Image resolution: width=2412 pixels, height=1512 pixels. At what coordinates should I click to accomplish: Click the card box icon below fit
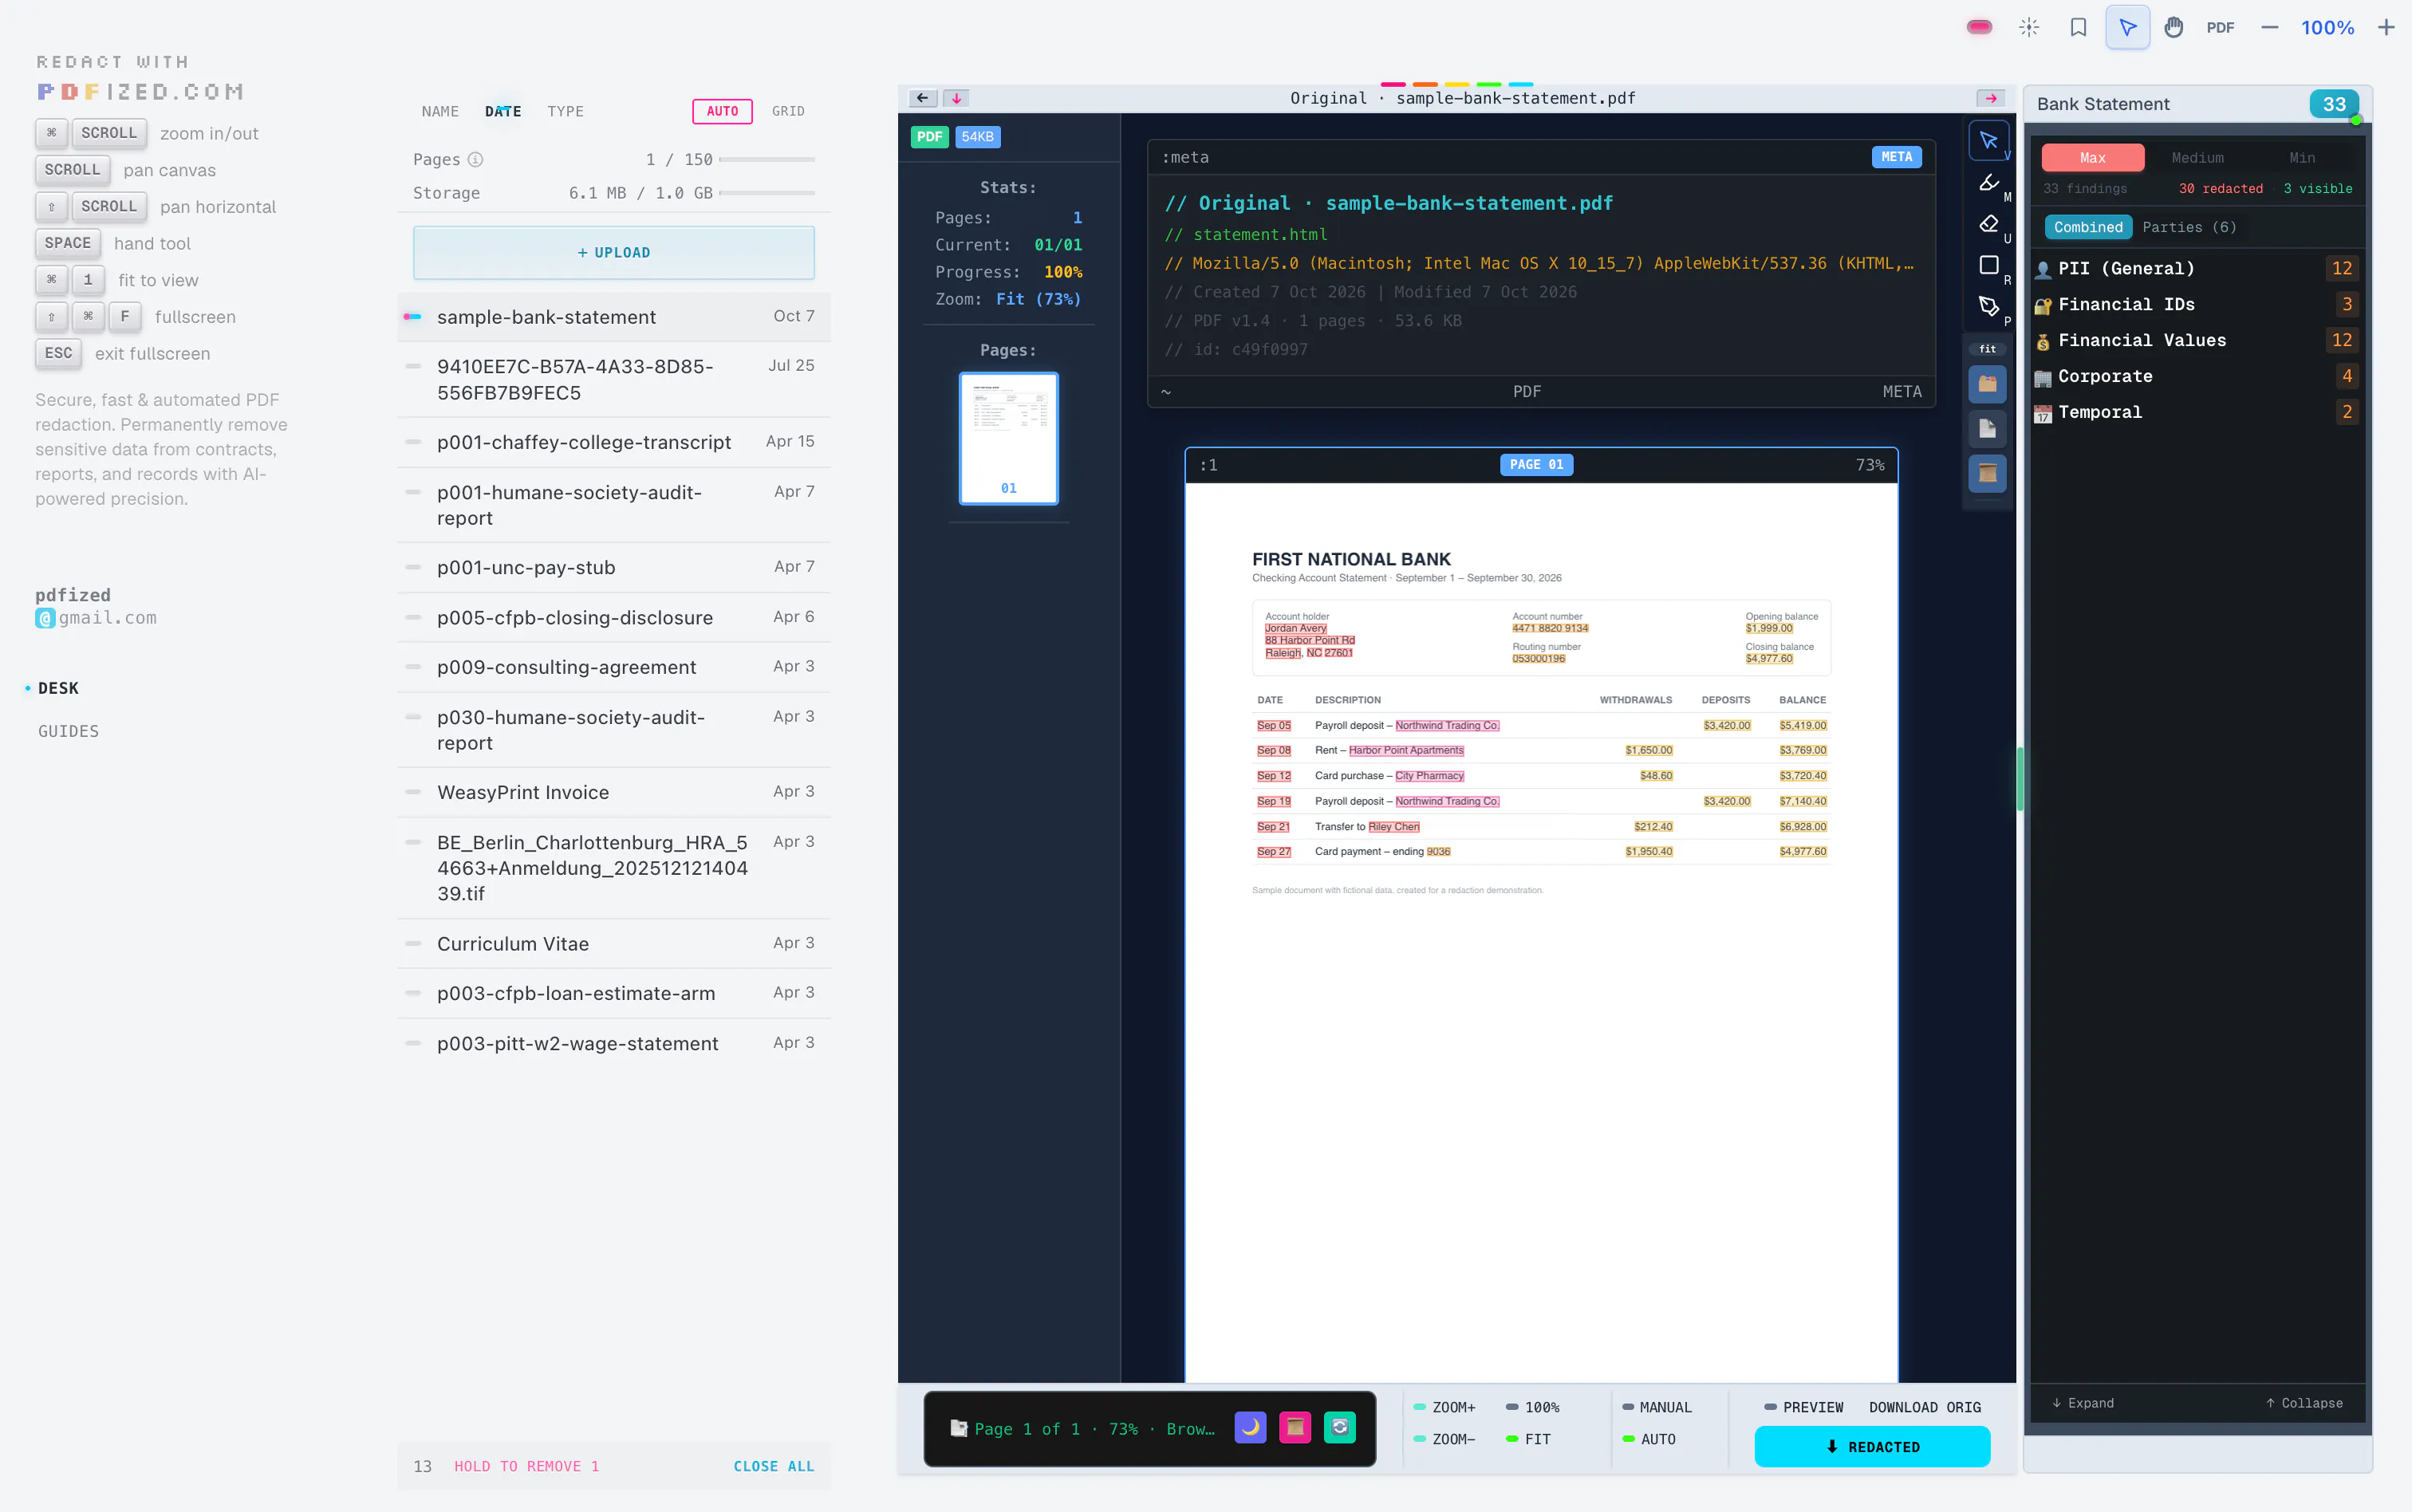point(1987,384)
